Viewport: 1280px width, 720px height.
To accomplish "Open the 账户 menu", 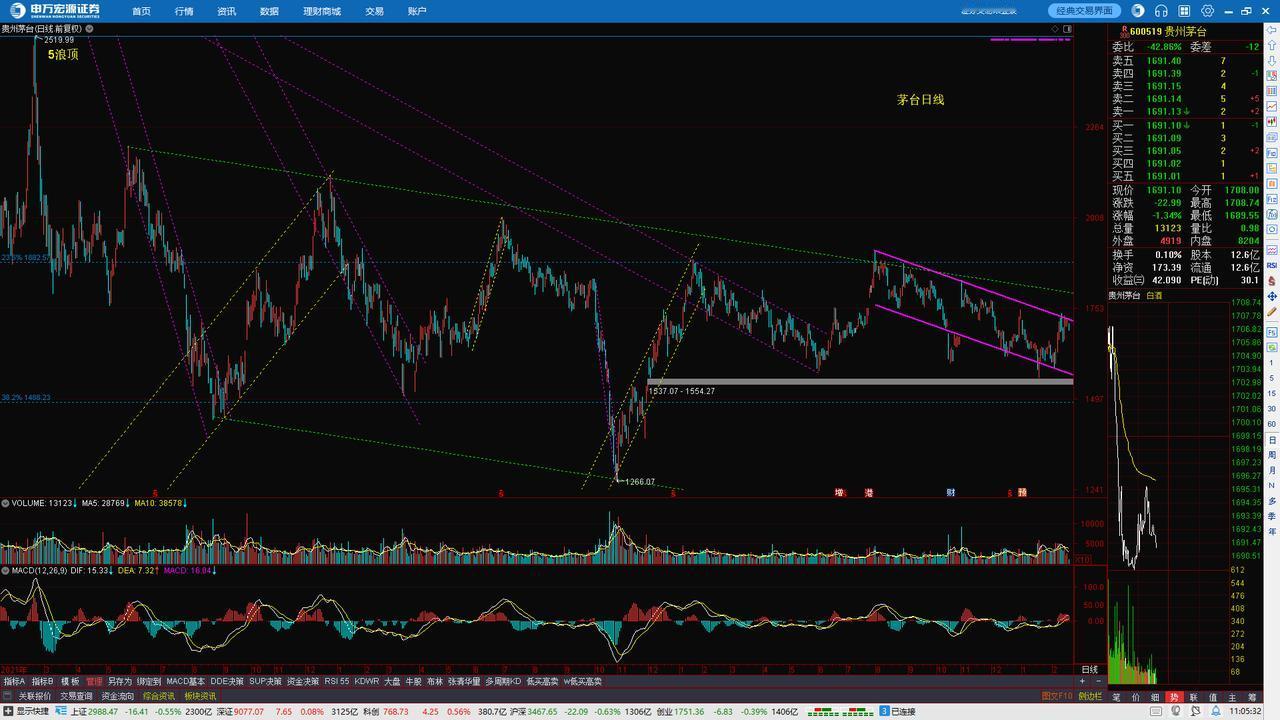I will click(417, 11).
